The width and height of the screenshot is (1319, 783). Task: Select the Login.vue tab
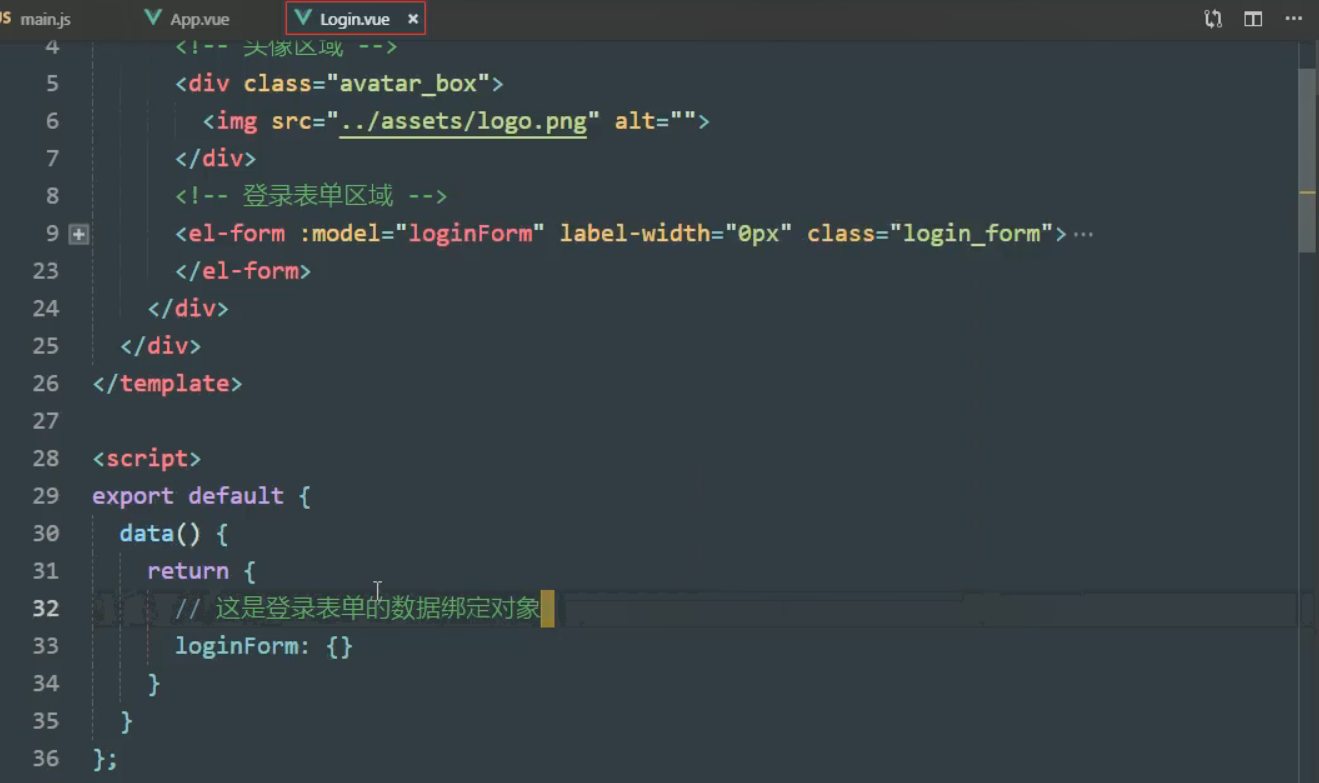coord(355,19)
